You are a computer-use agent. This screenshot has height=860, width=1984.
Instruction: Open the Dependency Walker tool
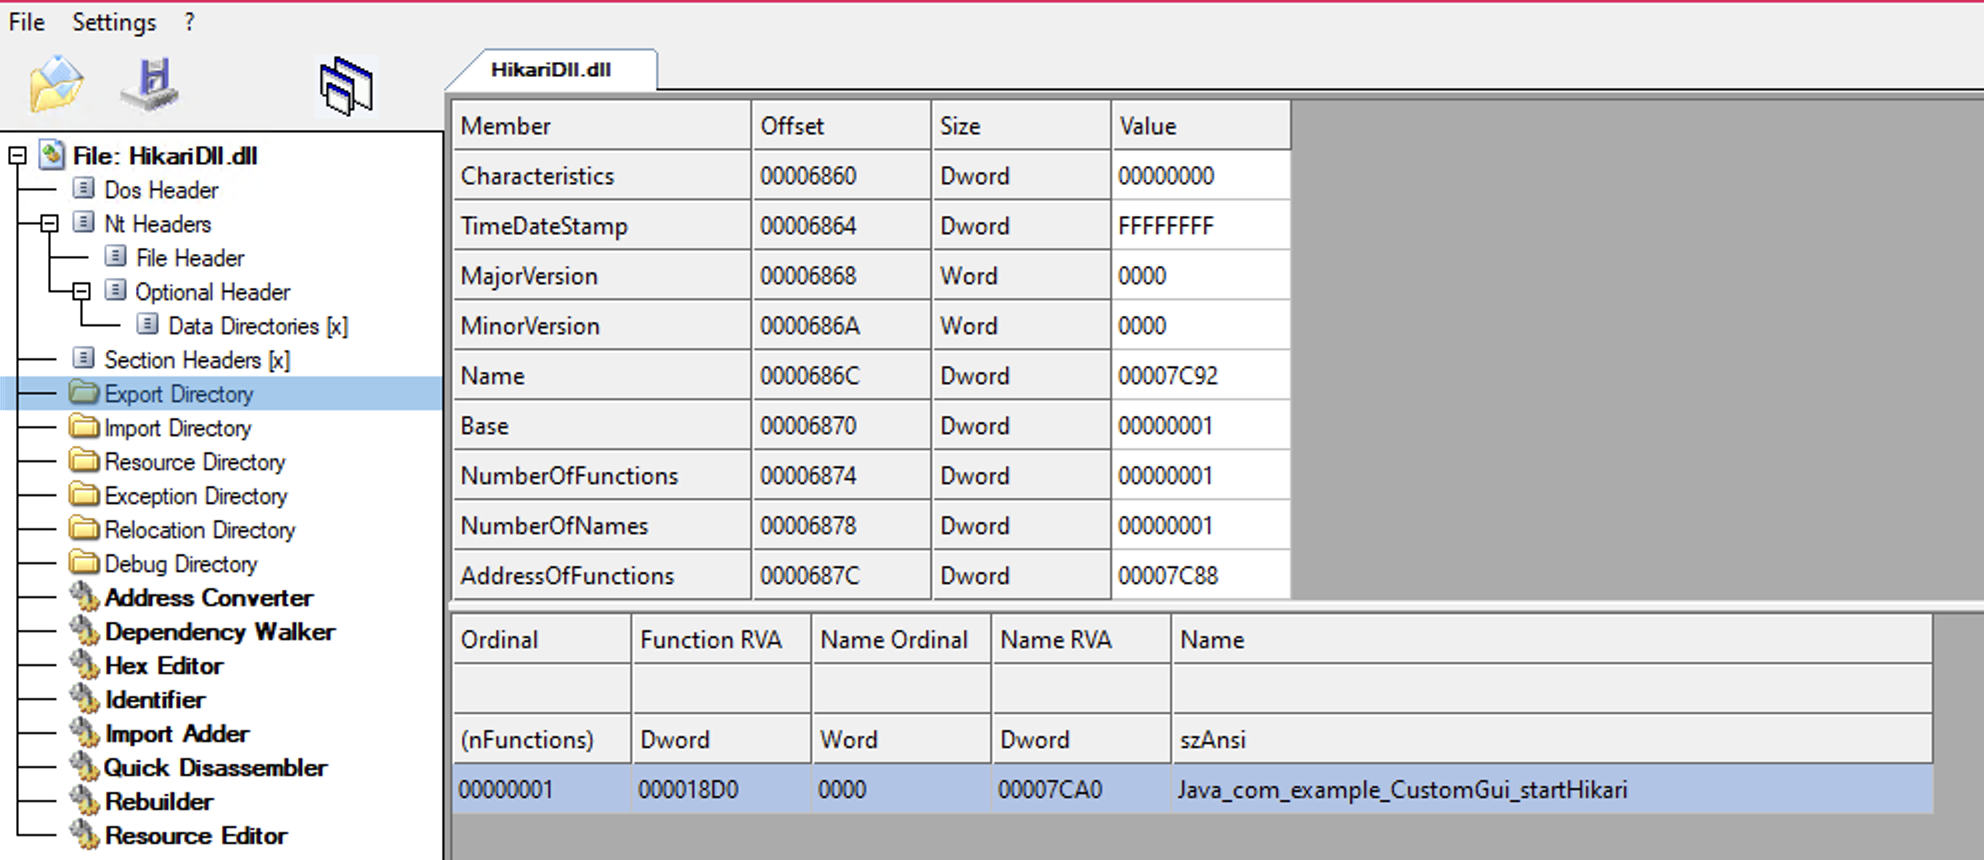coord(219,632)
